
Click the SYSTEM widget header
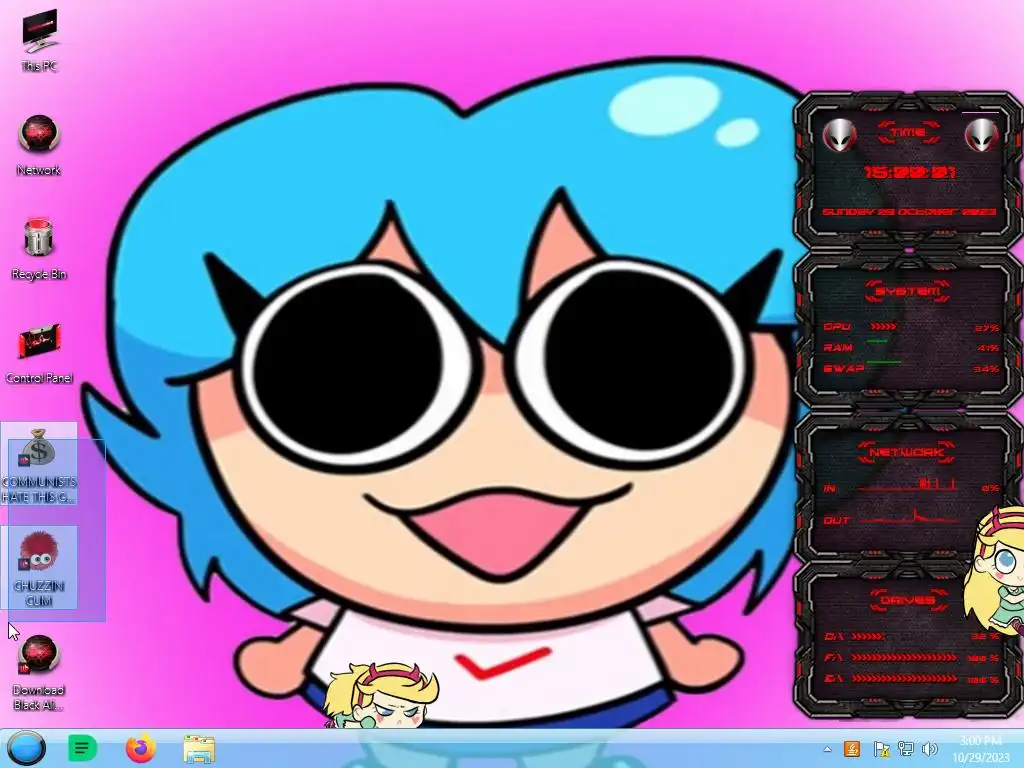(908, 291)
